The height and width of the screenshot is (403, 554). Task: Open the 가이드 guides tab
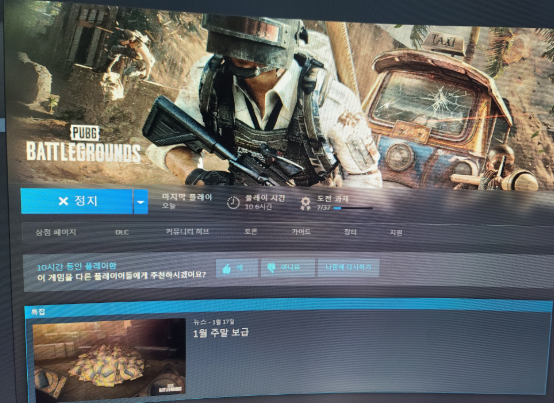[x=301, y=232]
